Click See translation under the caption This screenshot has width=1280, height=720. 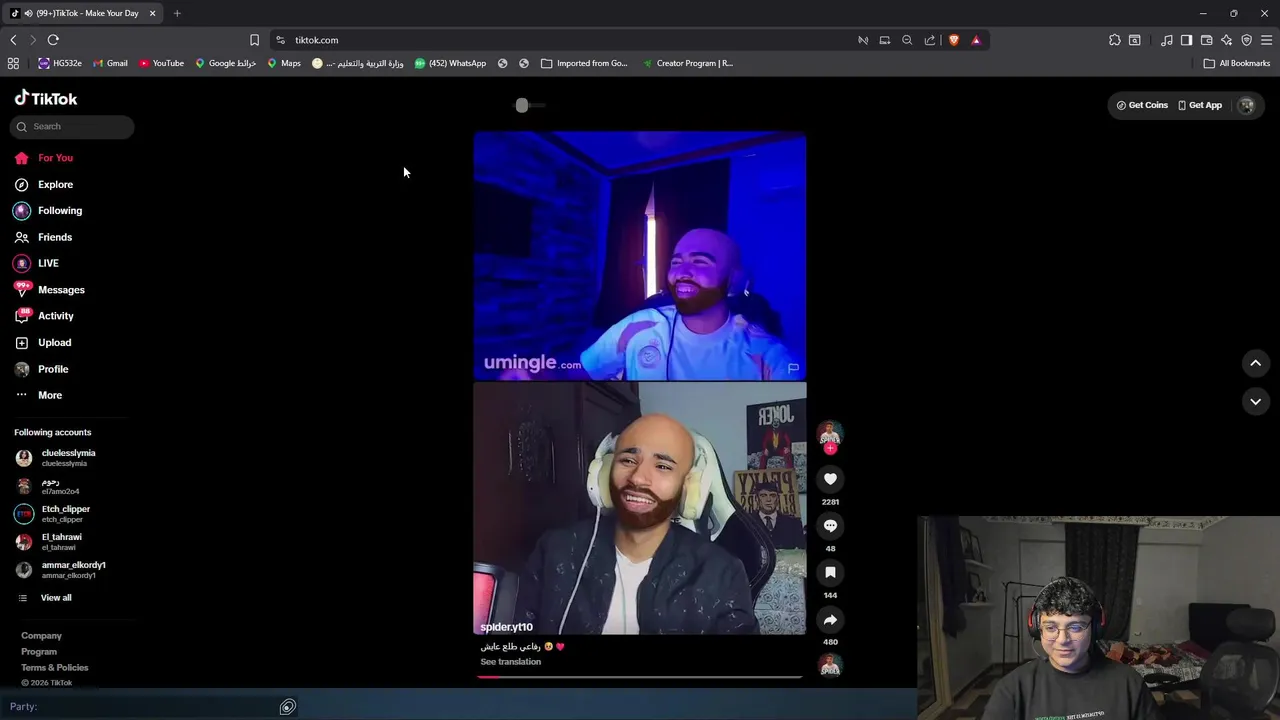[510, 662]
